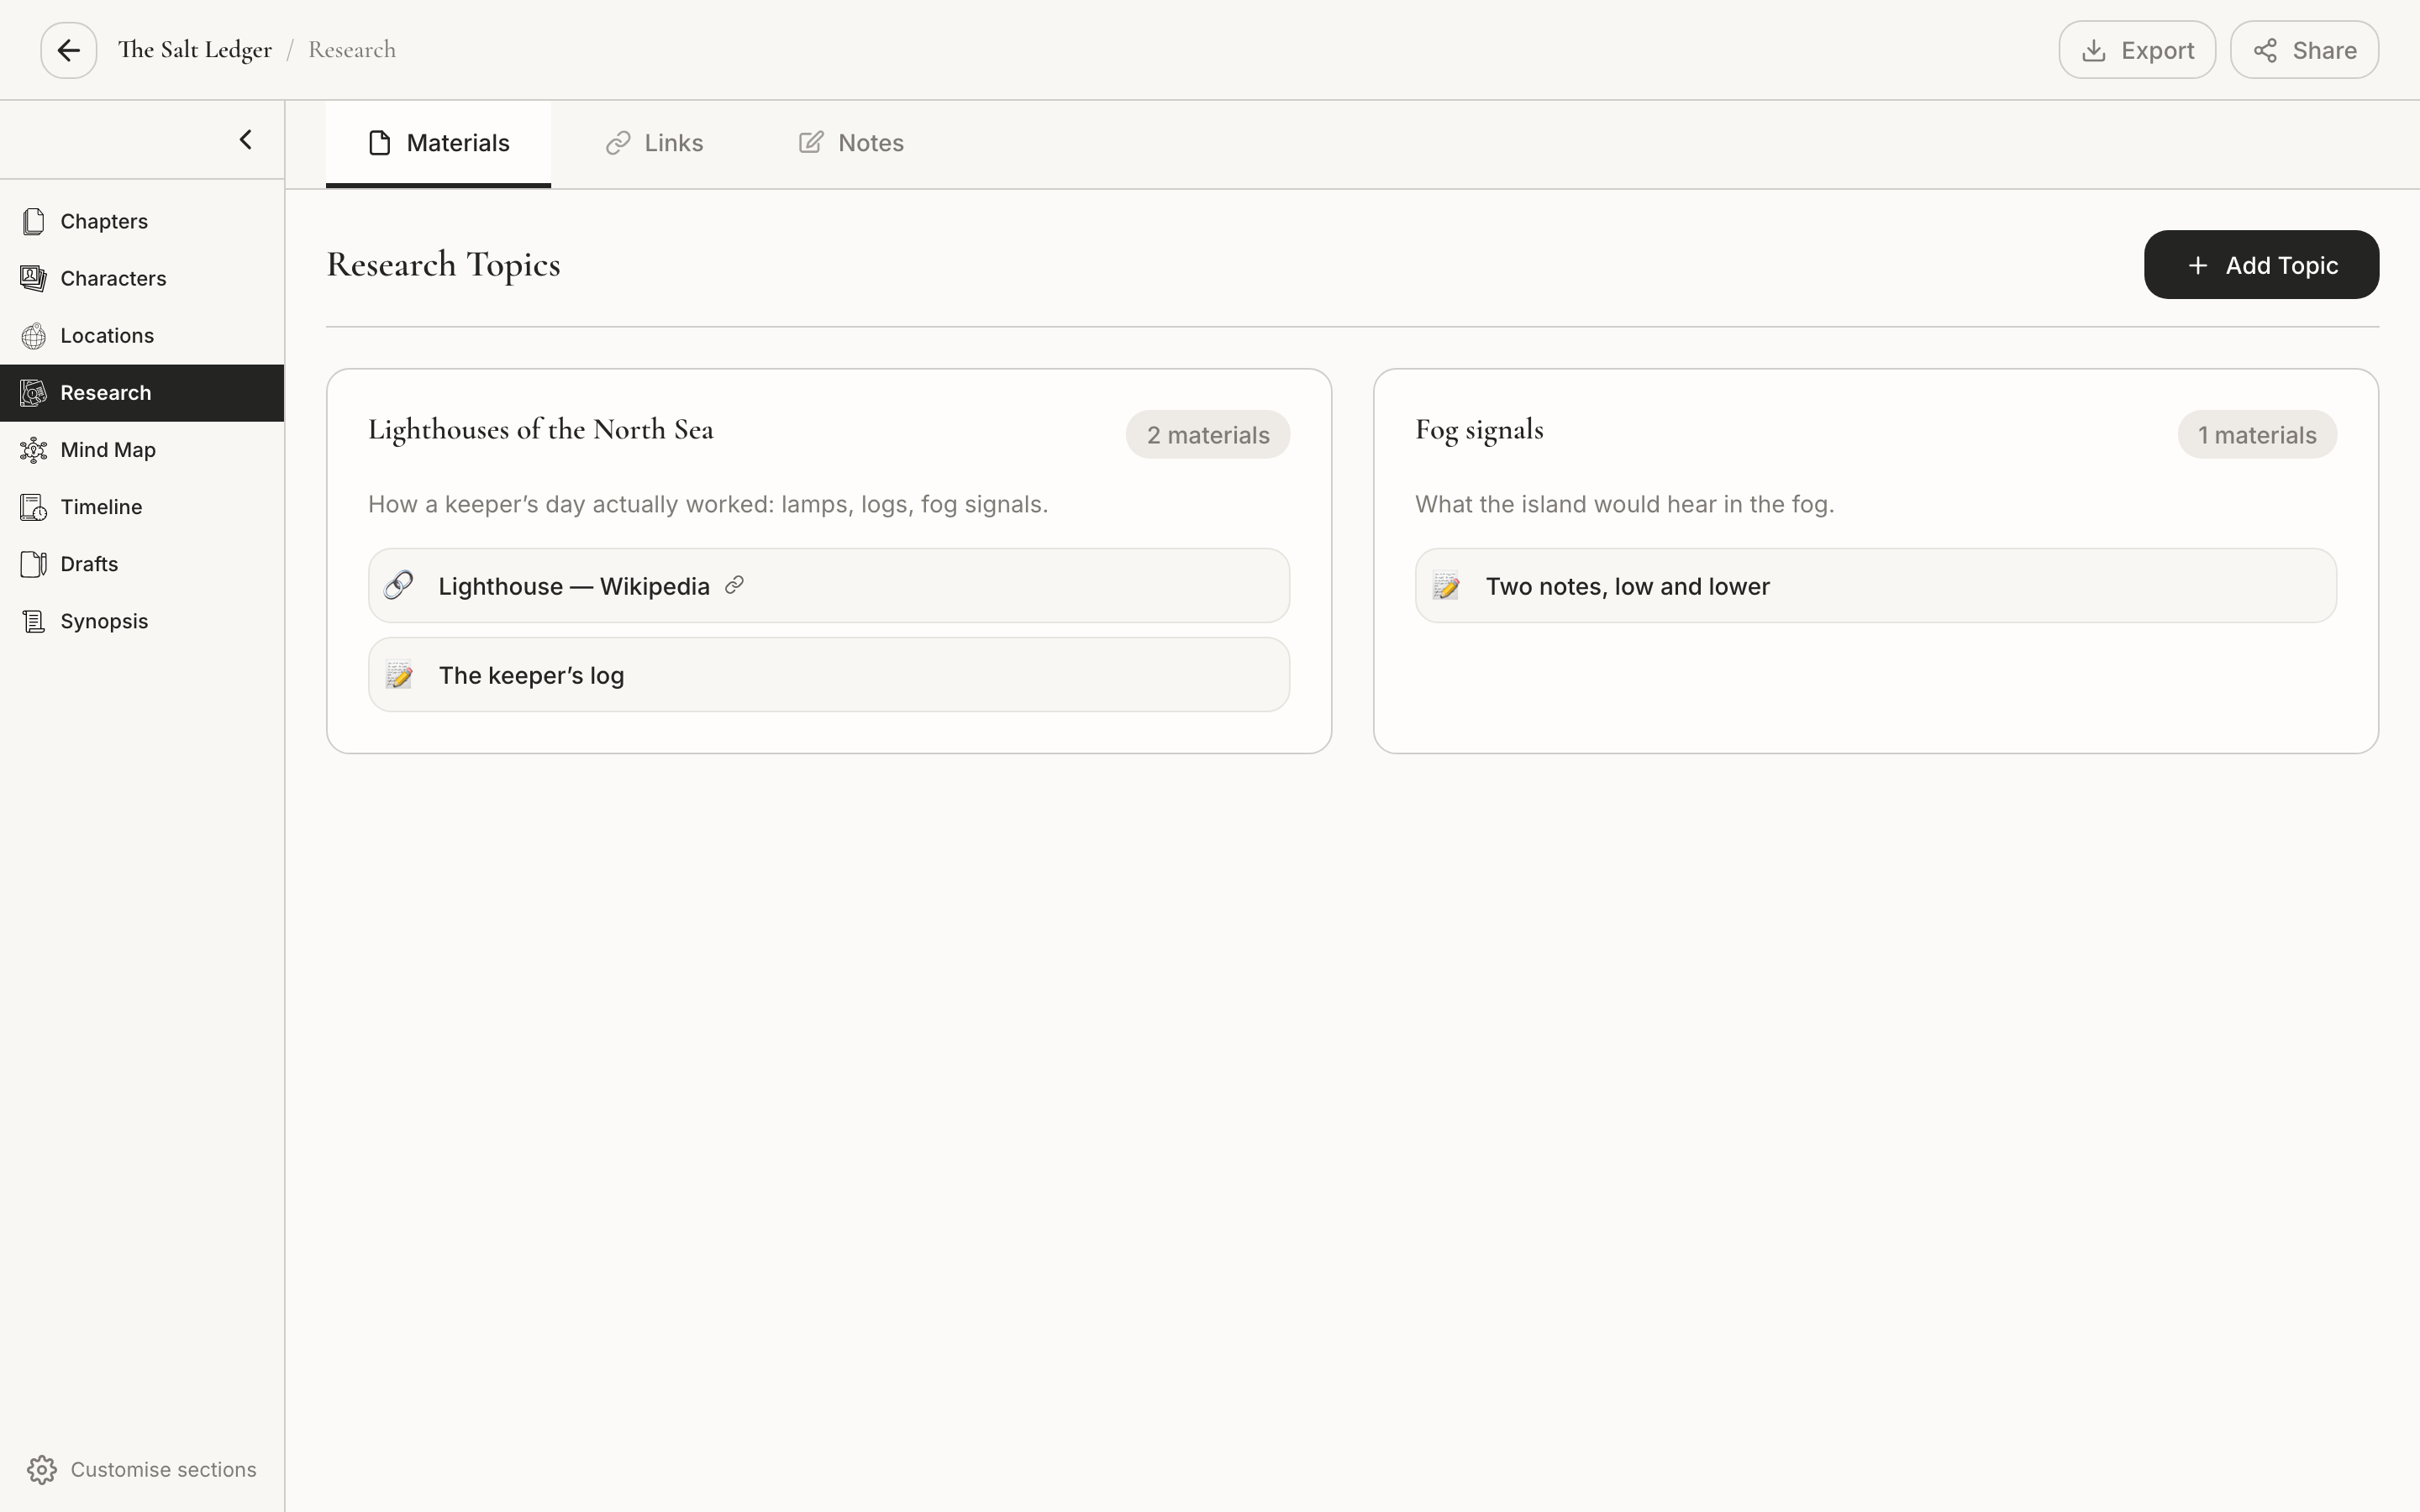Open The Salt Ledger breadcrumb
Viewport: 2420px width, 1512px height.
click(x=195, y=50)
